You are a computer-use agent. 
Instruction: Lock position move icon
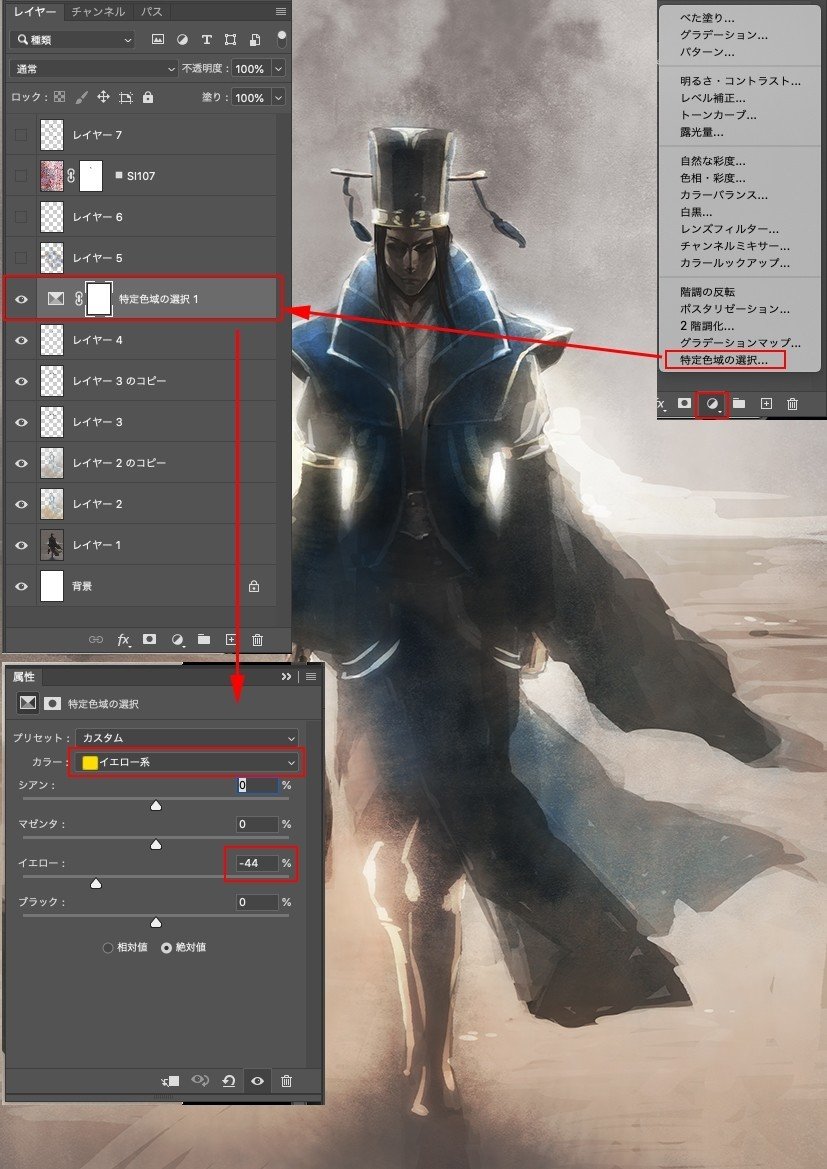pos(103,97)
